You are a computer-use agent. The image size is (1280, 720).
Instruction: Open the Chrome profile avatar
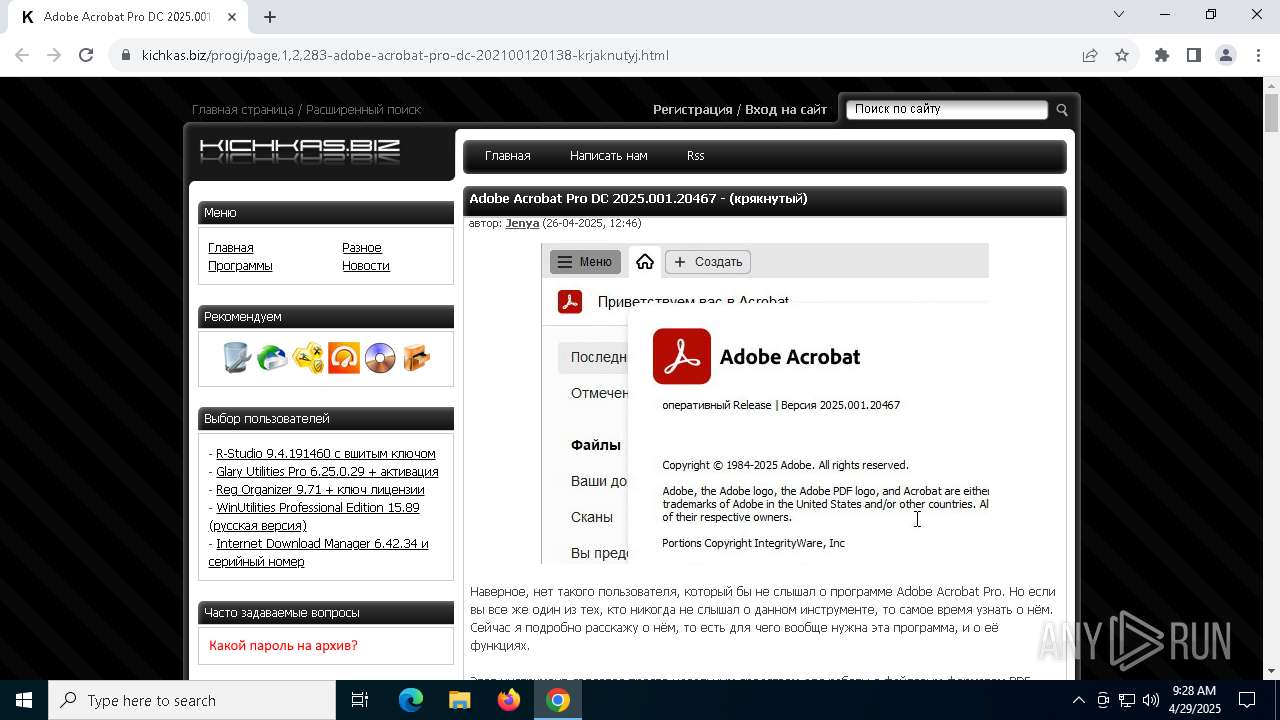coord(1226,55)
